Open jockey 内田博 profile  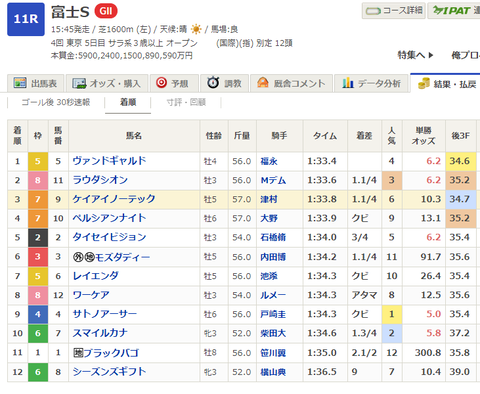tap(273, 257)
